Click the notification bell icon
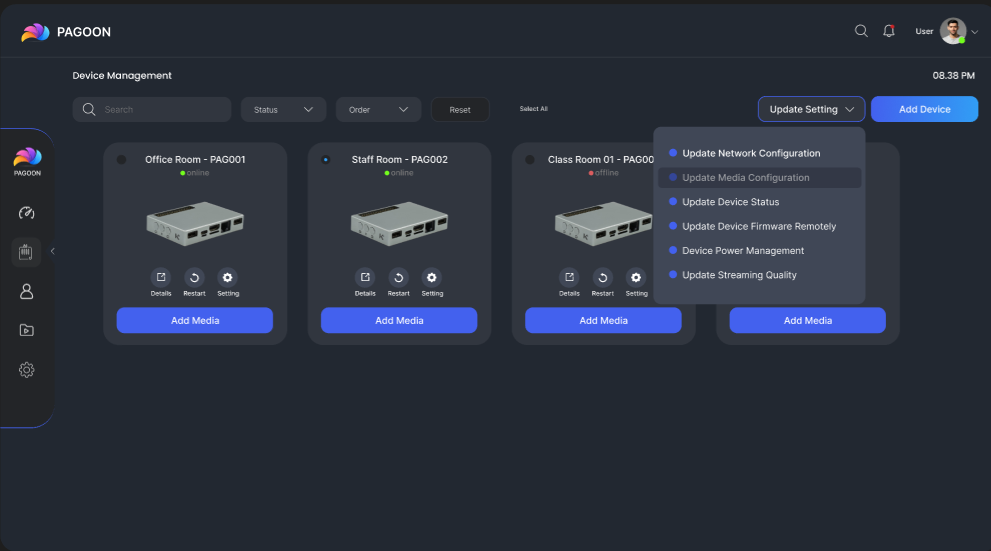Screen dimensions: 991x551 [x=888, y=31]
